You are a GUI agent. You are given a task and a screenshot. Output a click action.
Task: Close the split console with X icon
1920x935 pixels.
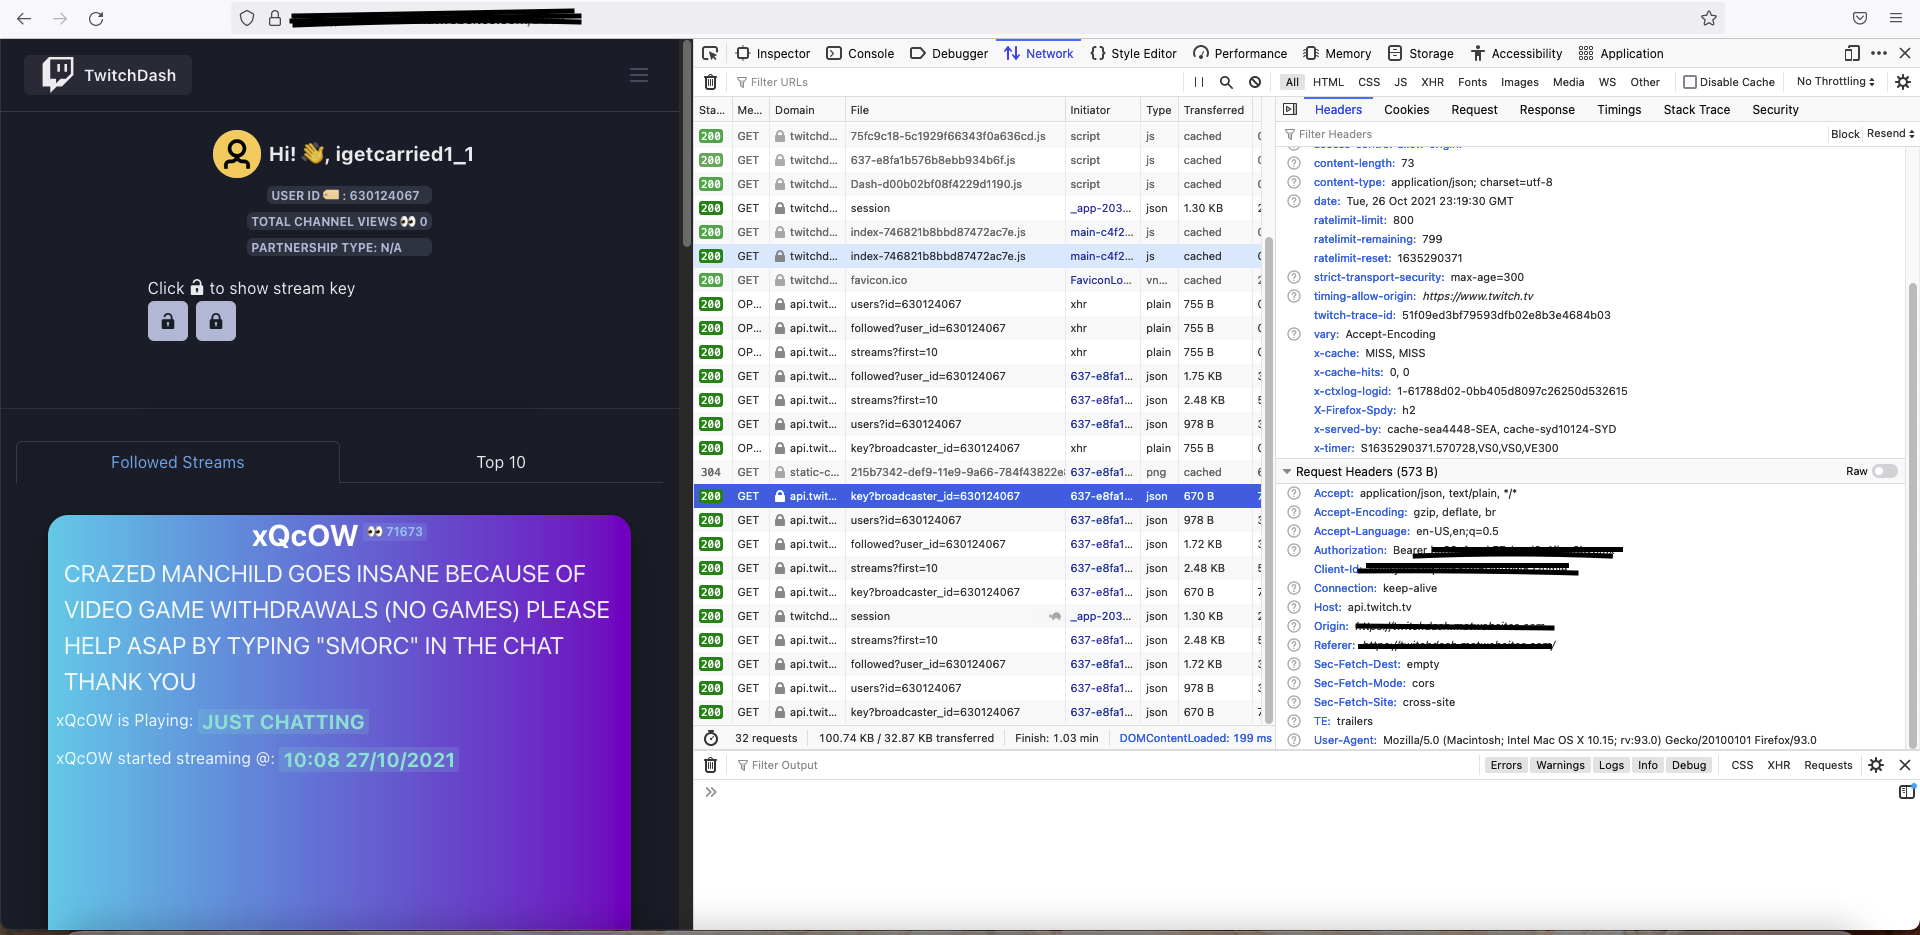coord(1905,765)
